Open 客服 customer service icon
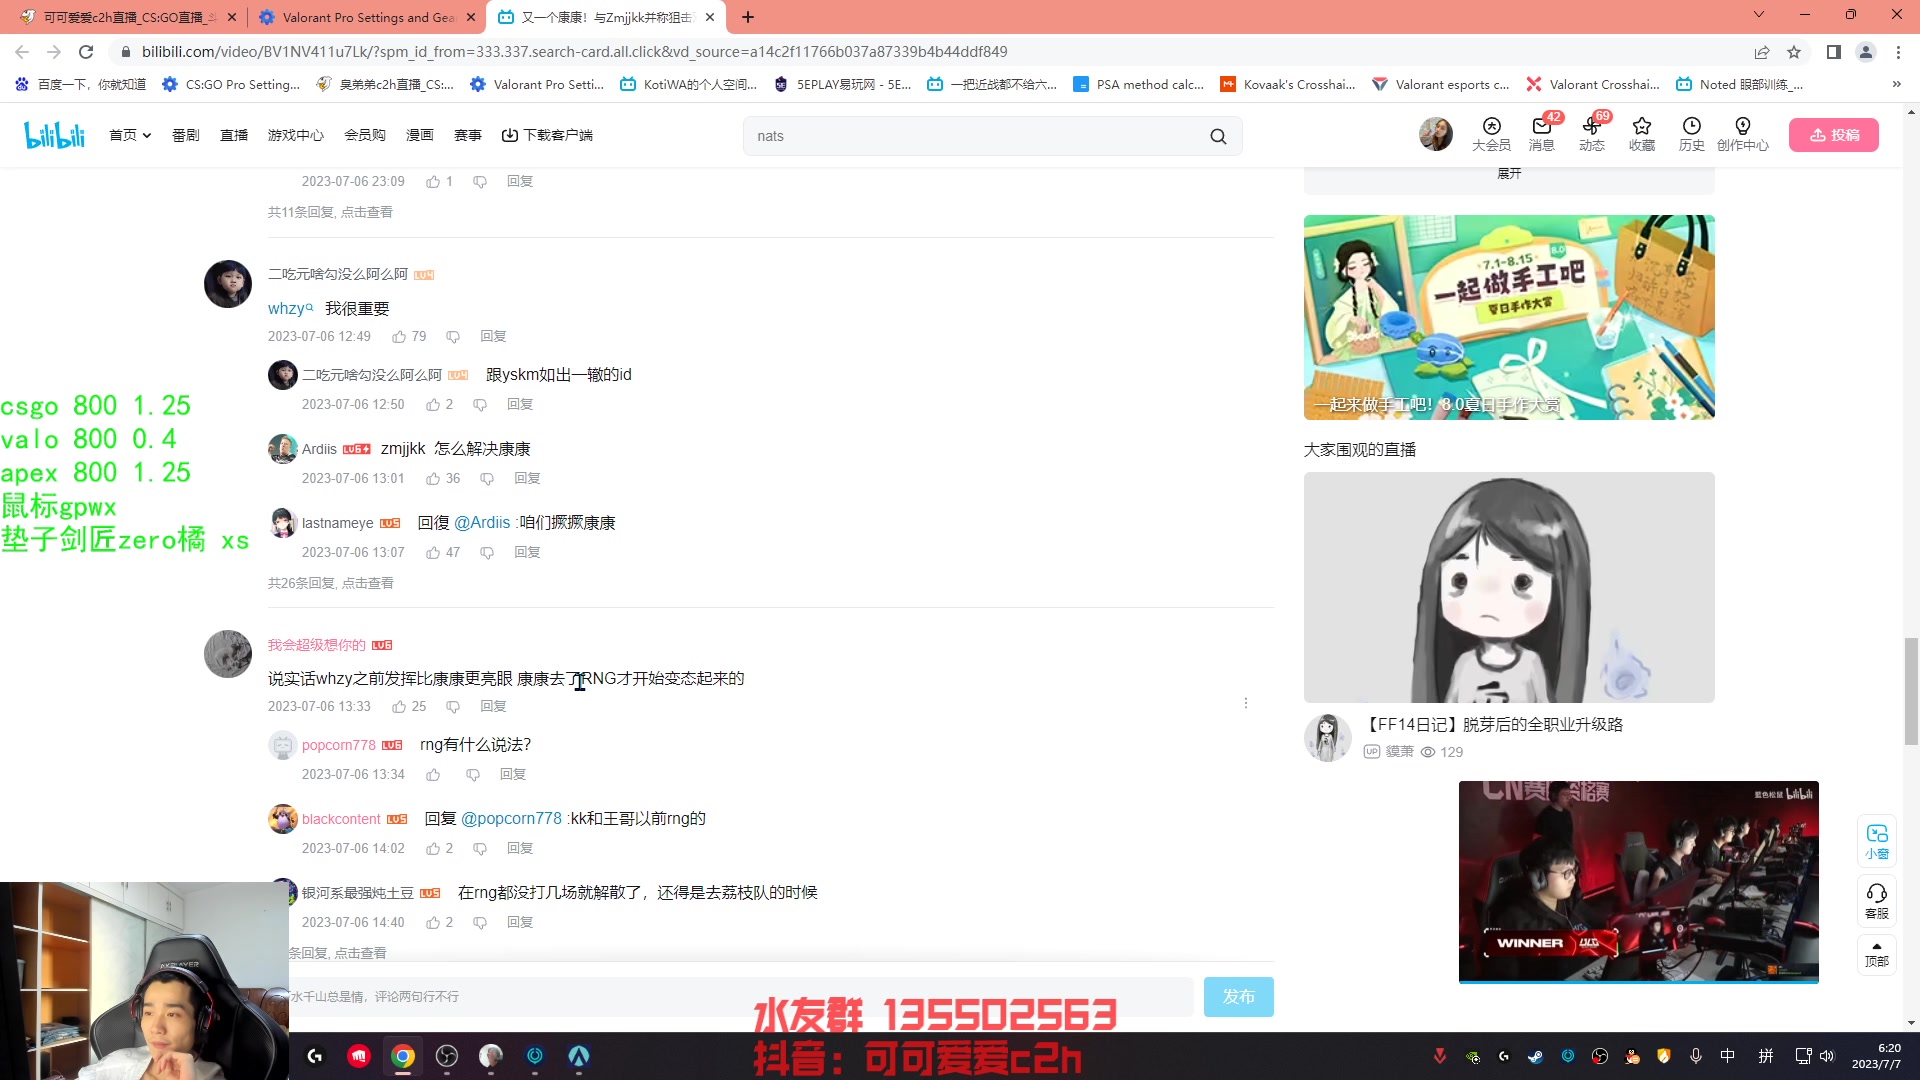The width and height of the screenshot is (1920, 1080). tap(1877, 900)
